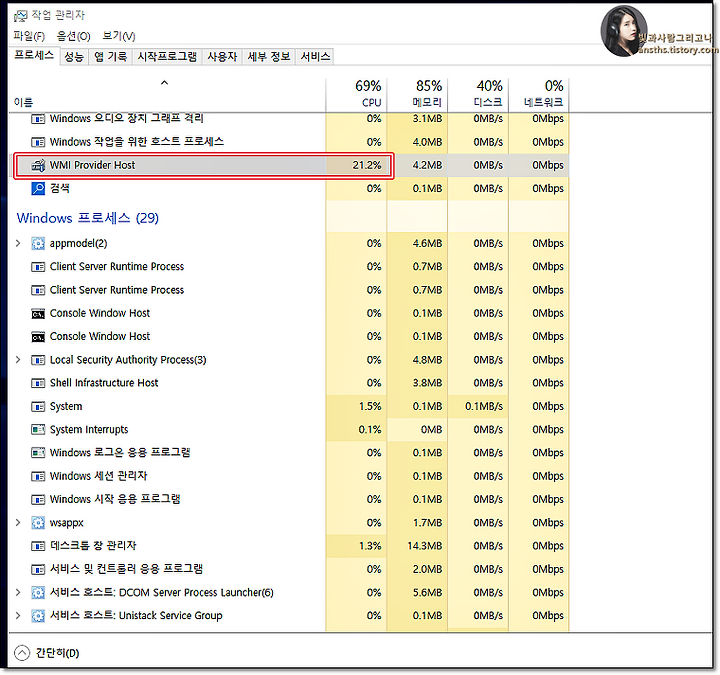Click the WMI Provider Host process icon
The image size is (720, 675).
tap(38, 165)
